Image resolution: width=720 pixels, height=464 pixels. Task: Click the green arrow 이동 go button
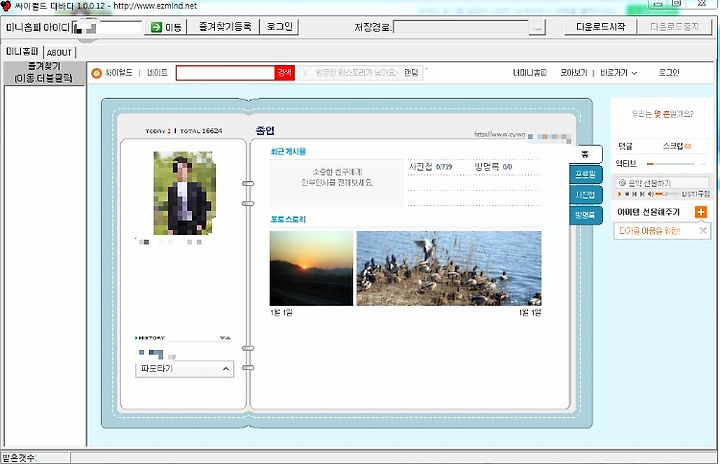coord(166,27)
